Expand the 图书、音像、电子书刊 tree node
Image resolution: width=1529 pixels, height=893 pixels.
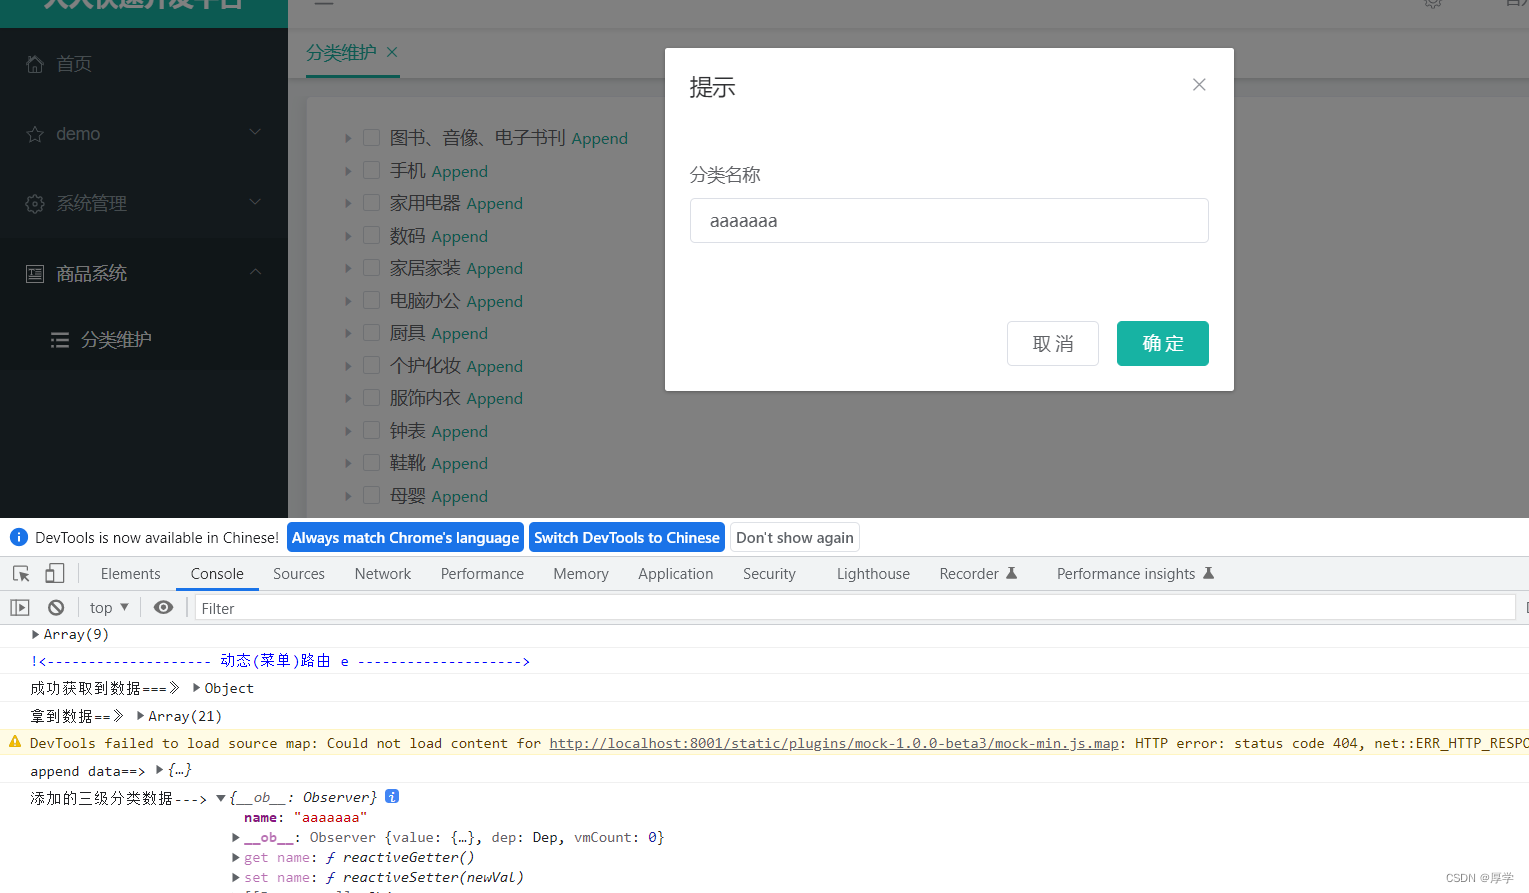coord(348,138)
